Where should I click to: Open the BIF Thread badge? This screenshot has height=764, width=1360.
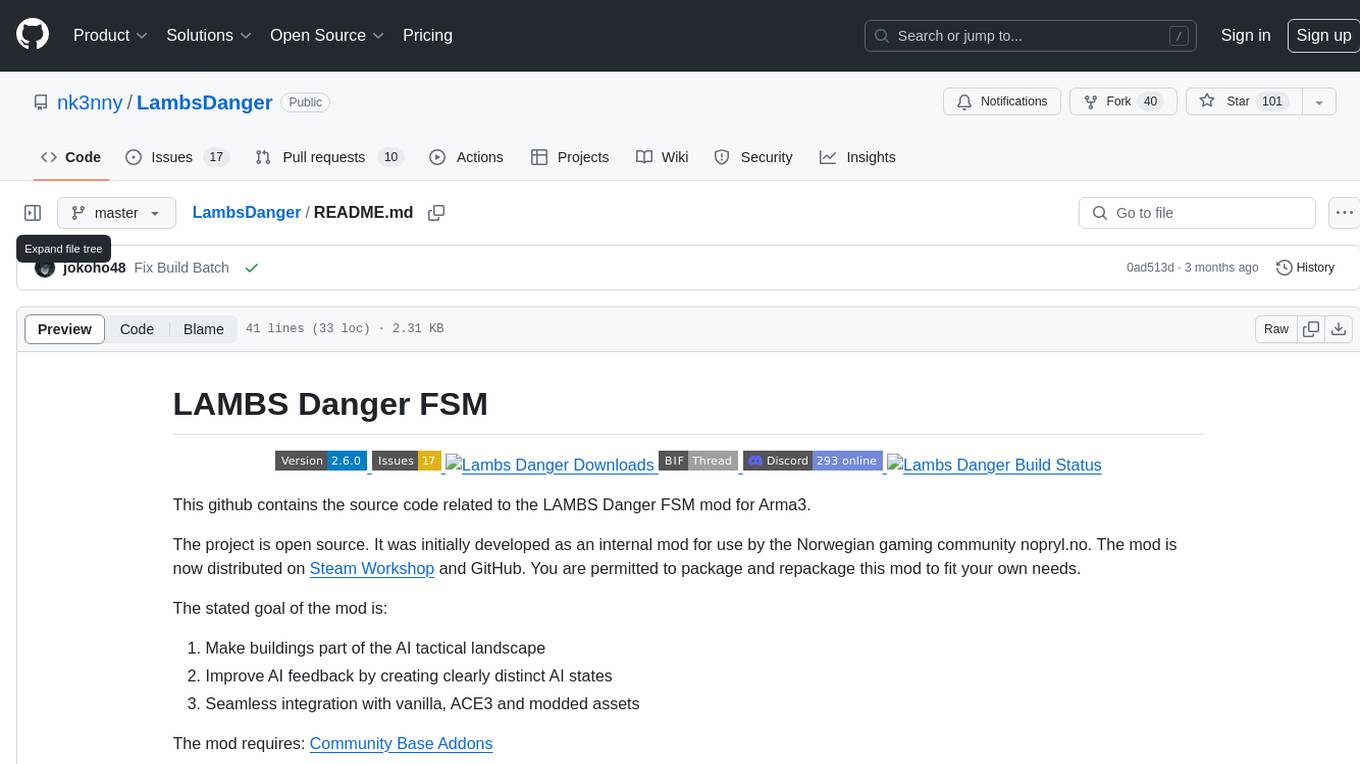(698, 461)
